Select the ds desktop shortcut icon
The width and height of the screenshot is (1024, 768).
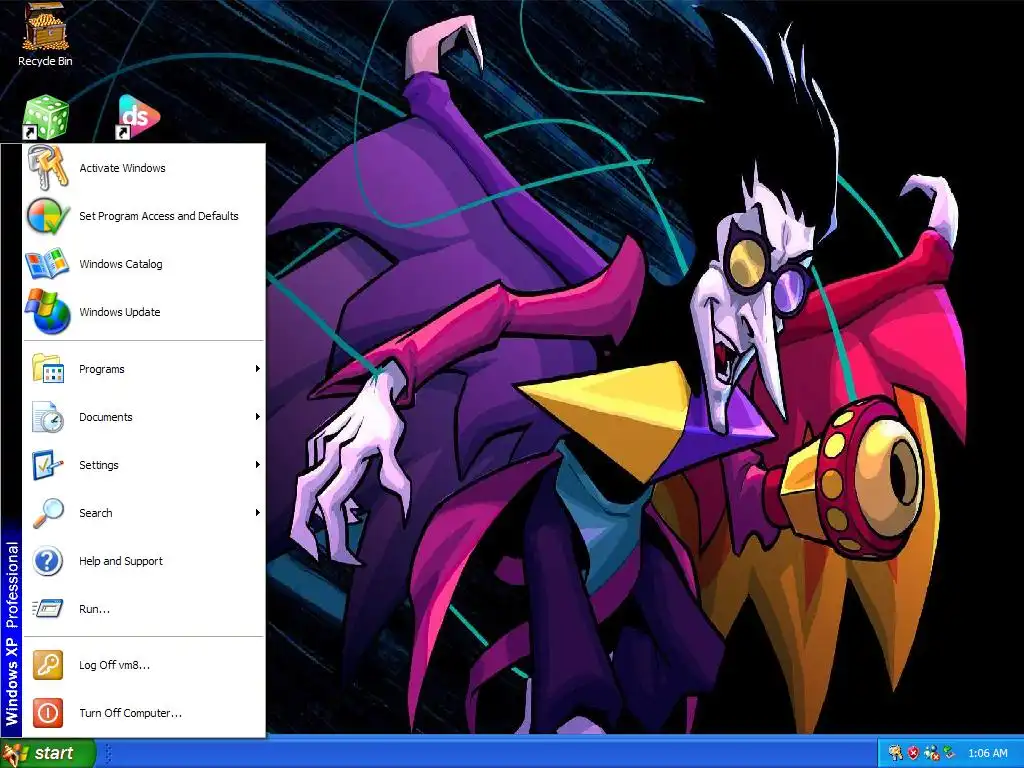(138, 117)
